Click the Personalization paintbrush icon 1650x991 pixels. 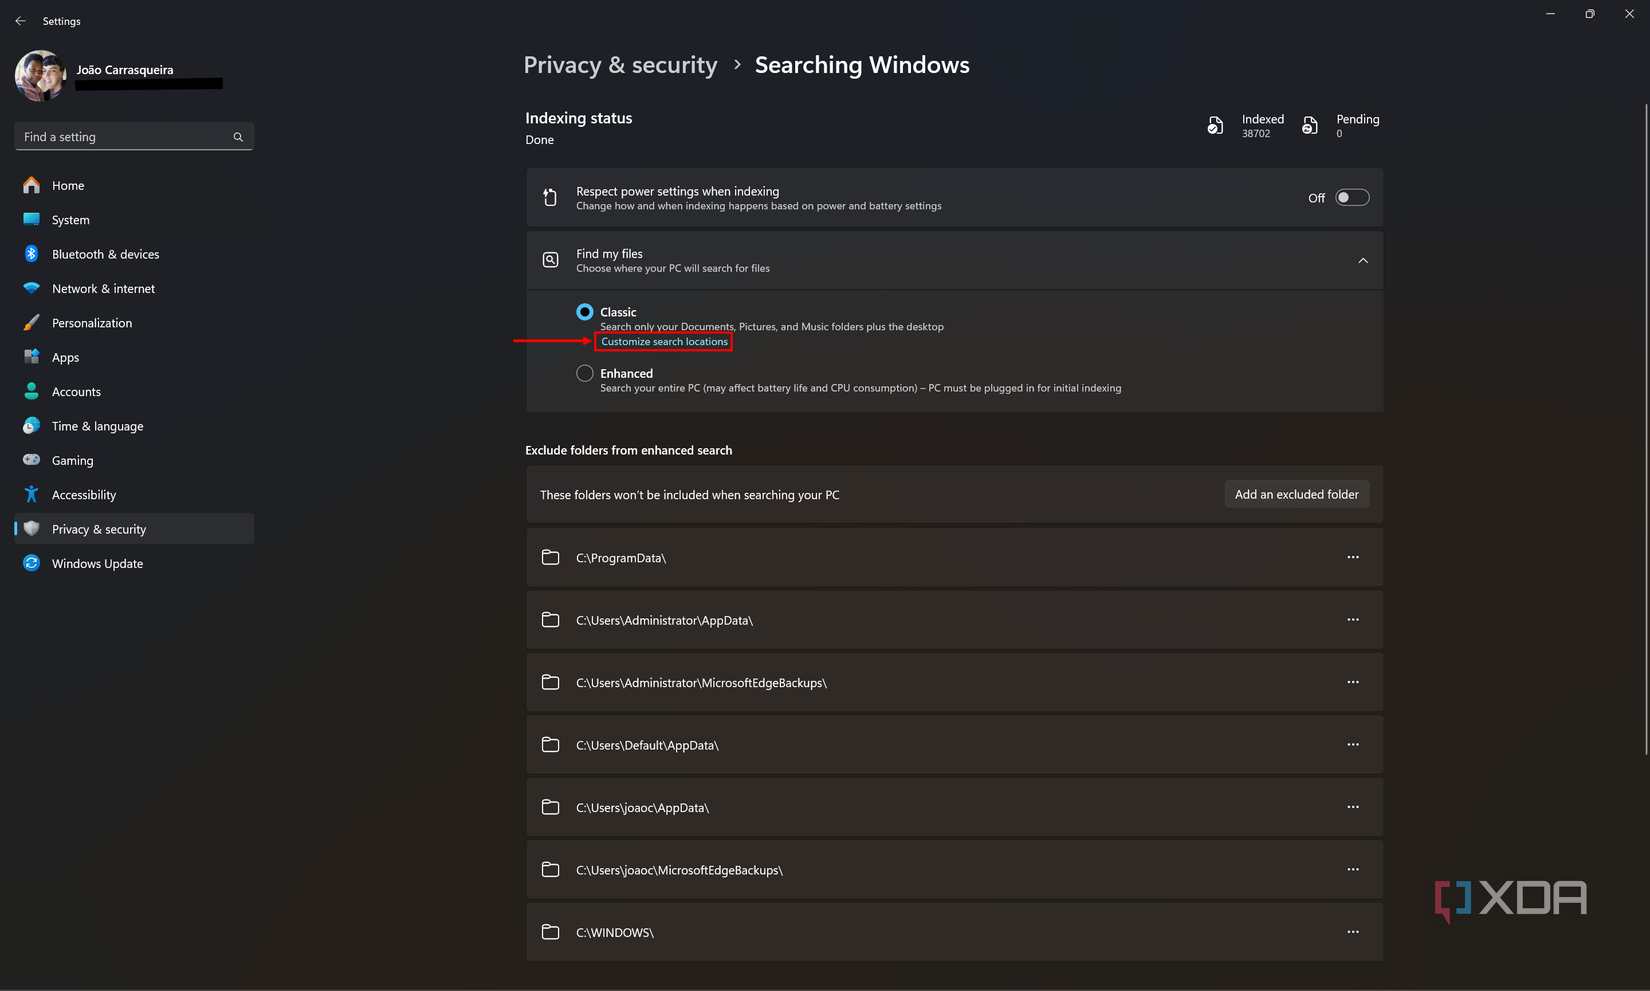click(32, 323)
